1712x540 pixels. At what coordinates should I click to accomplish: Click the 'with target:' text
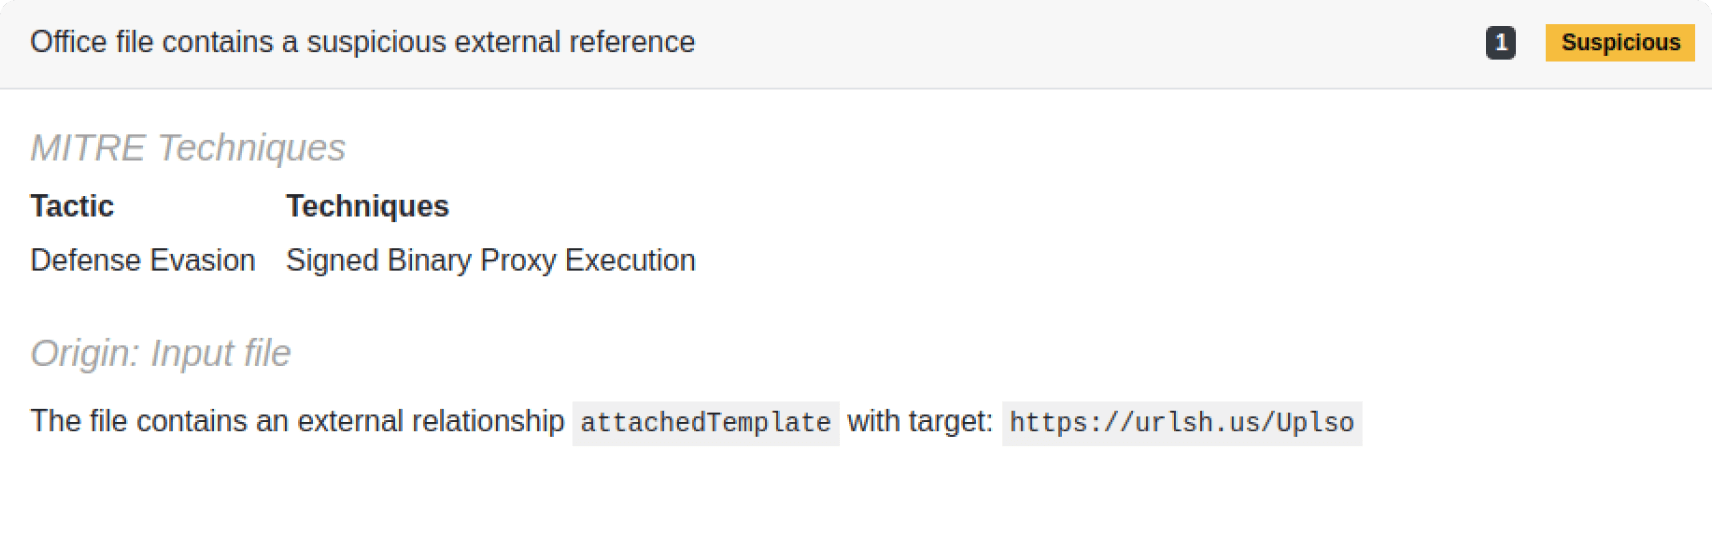coord(920,421)
